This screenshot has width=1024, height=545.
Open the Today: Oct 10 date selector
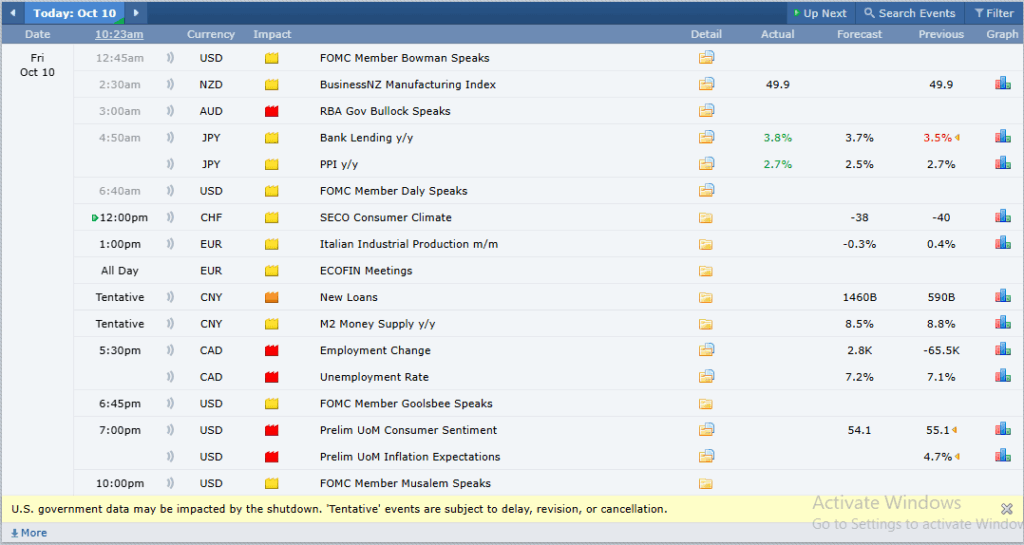pos(74,13)
